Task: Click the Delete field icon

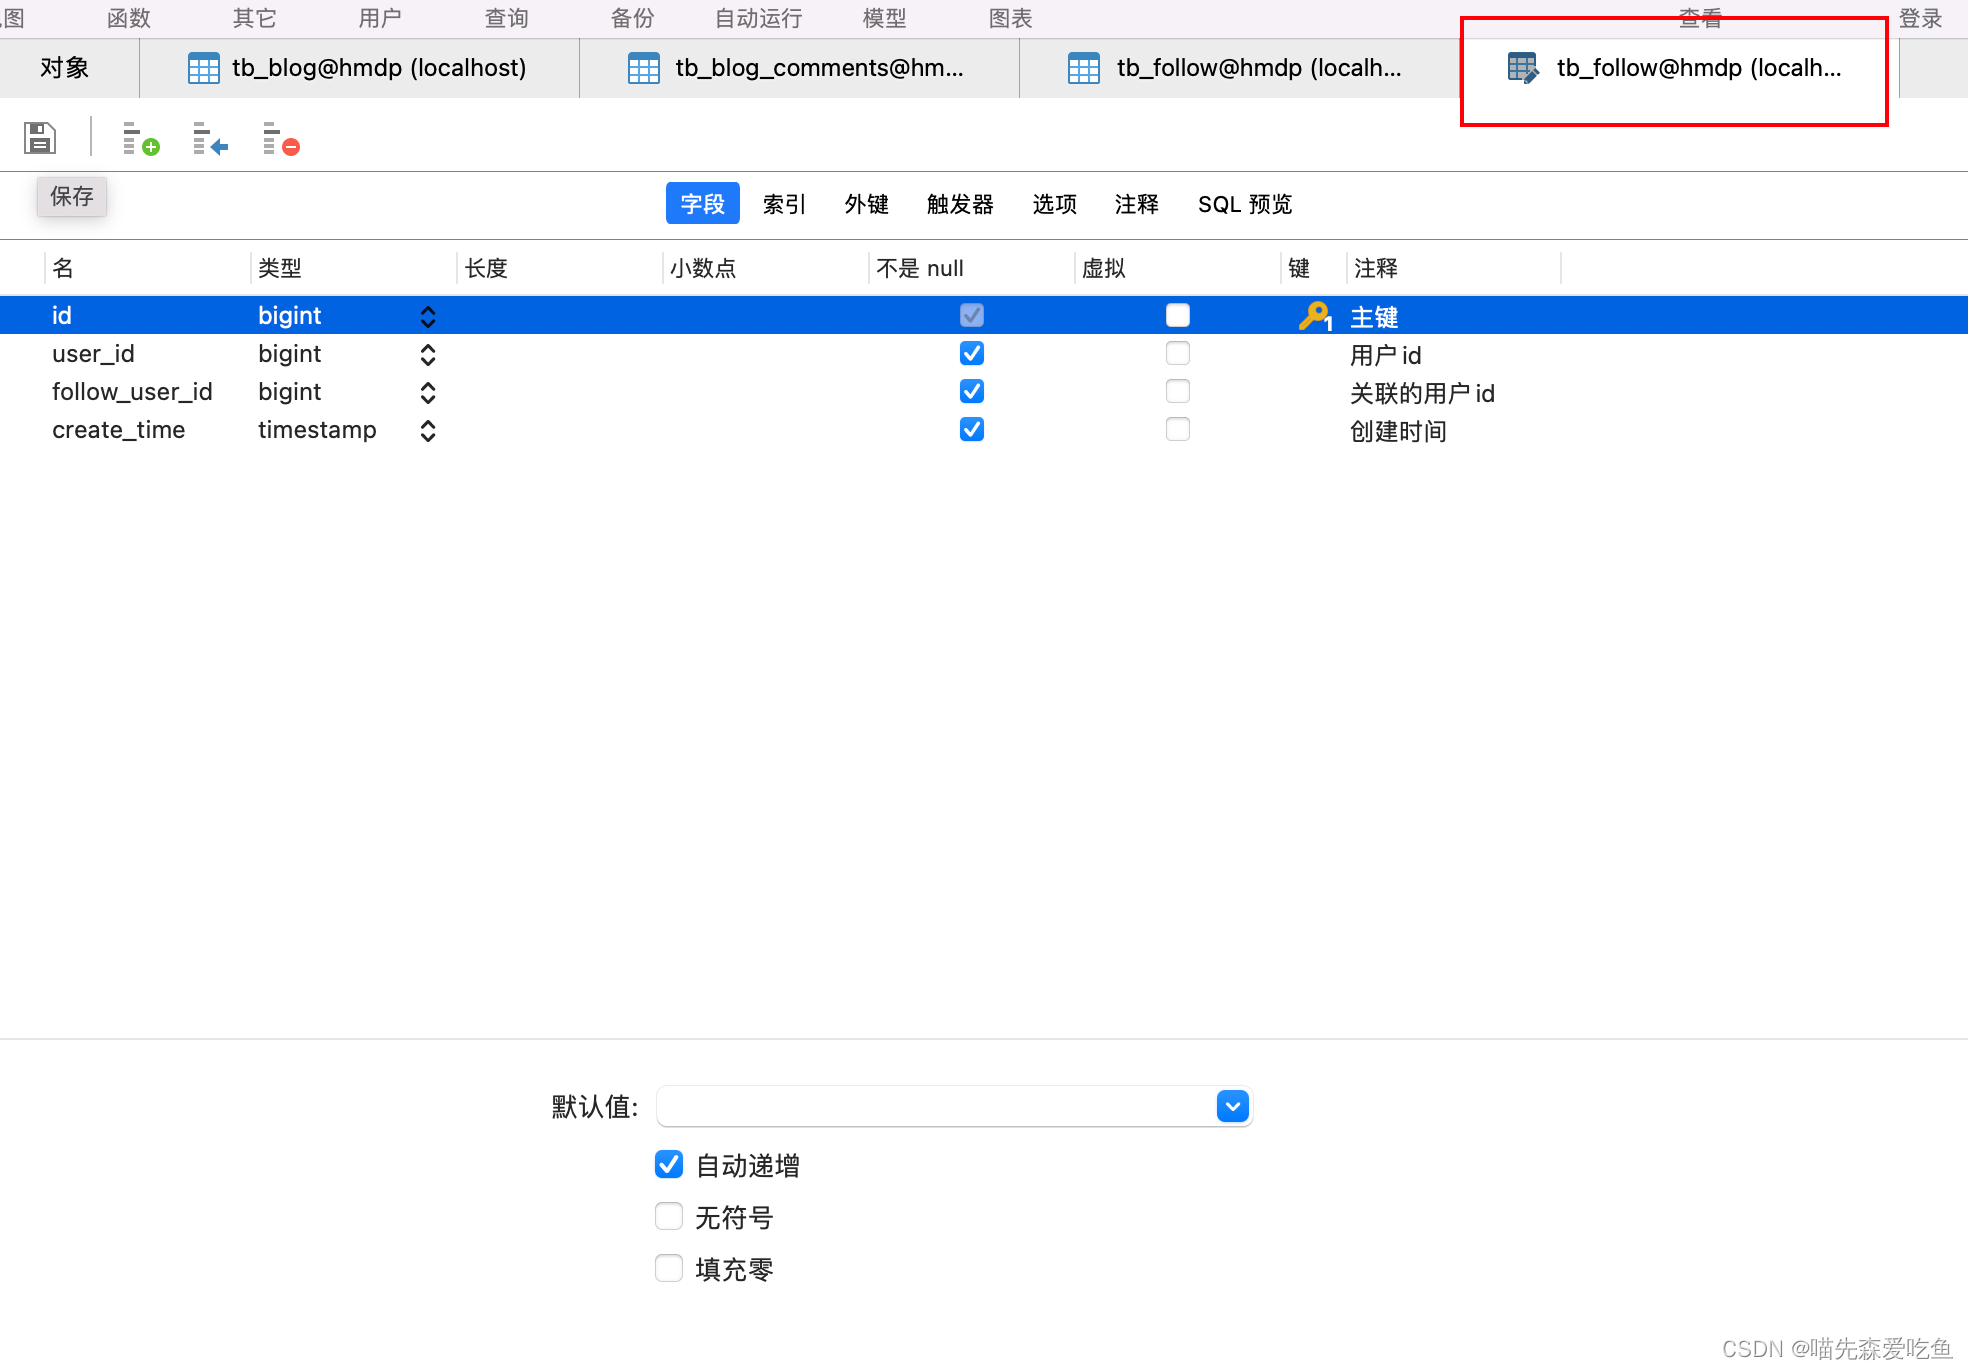Action: coord(280,139)
